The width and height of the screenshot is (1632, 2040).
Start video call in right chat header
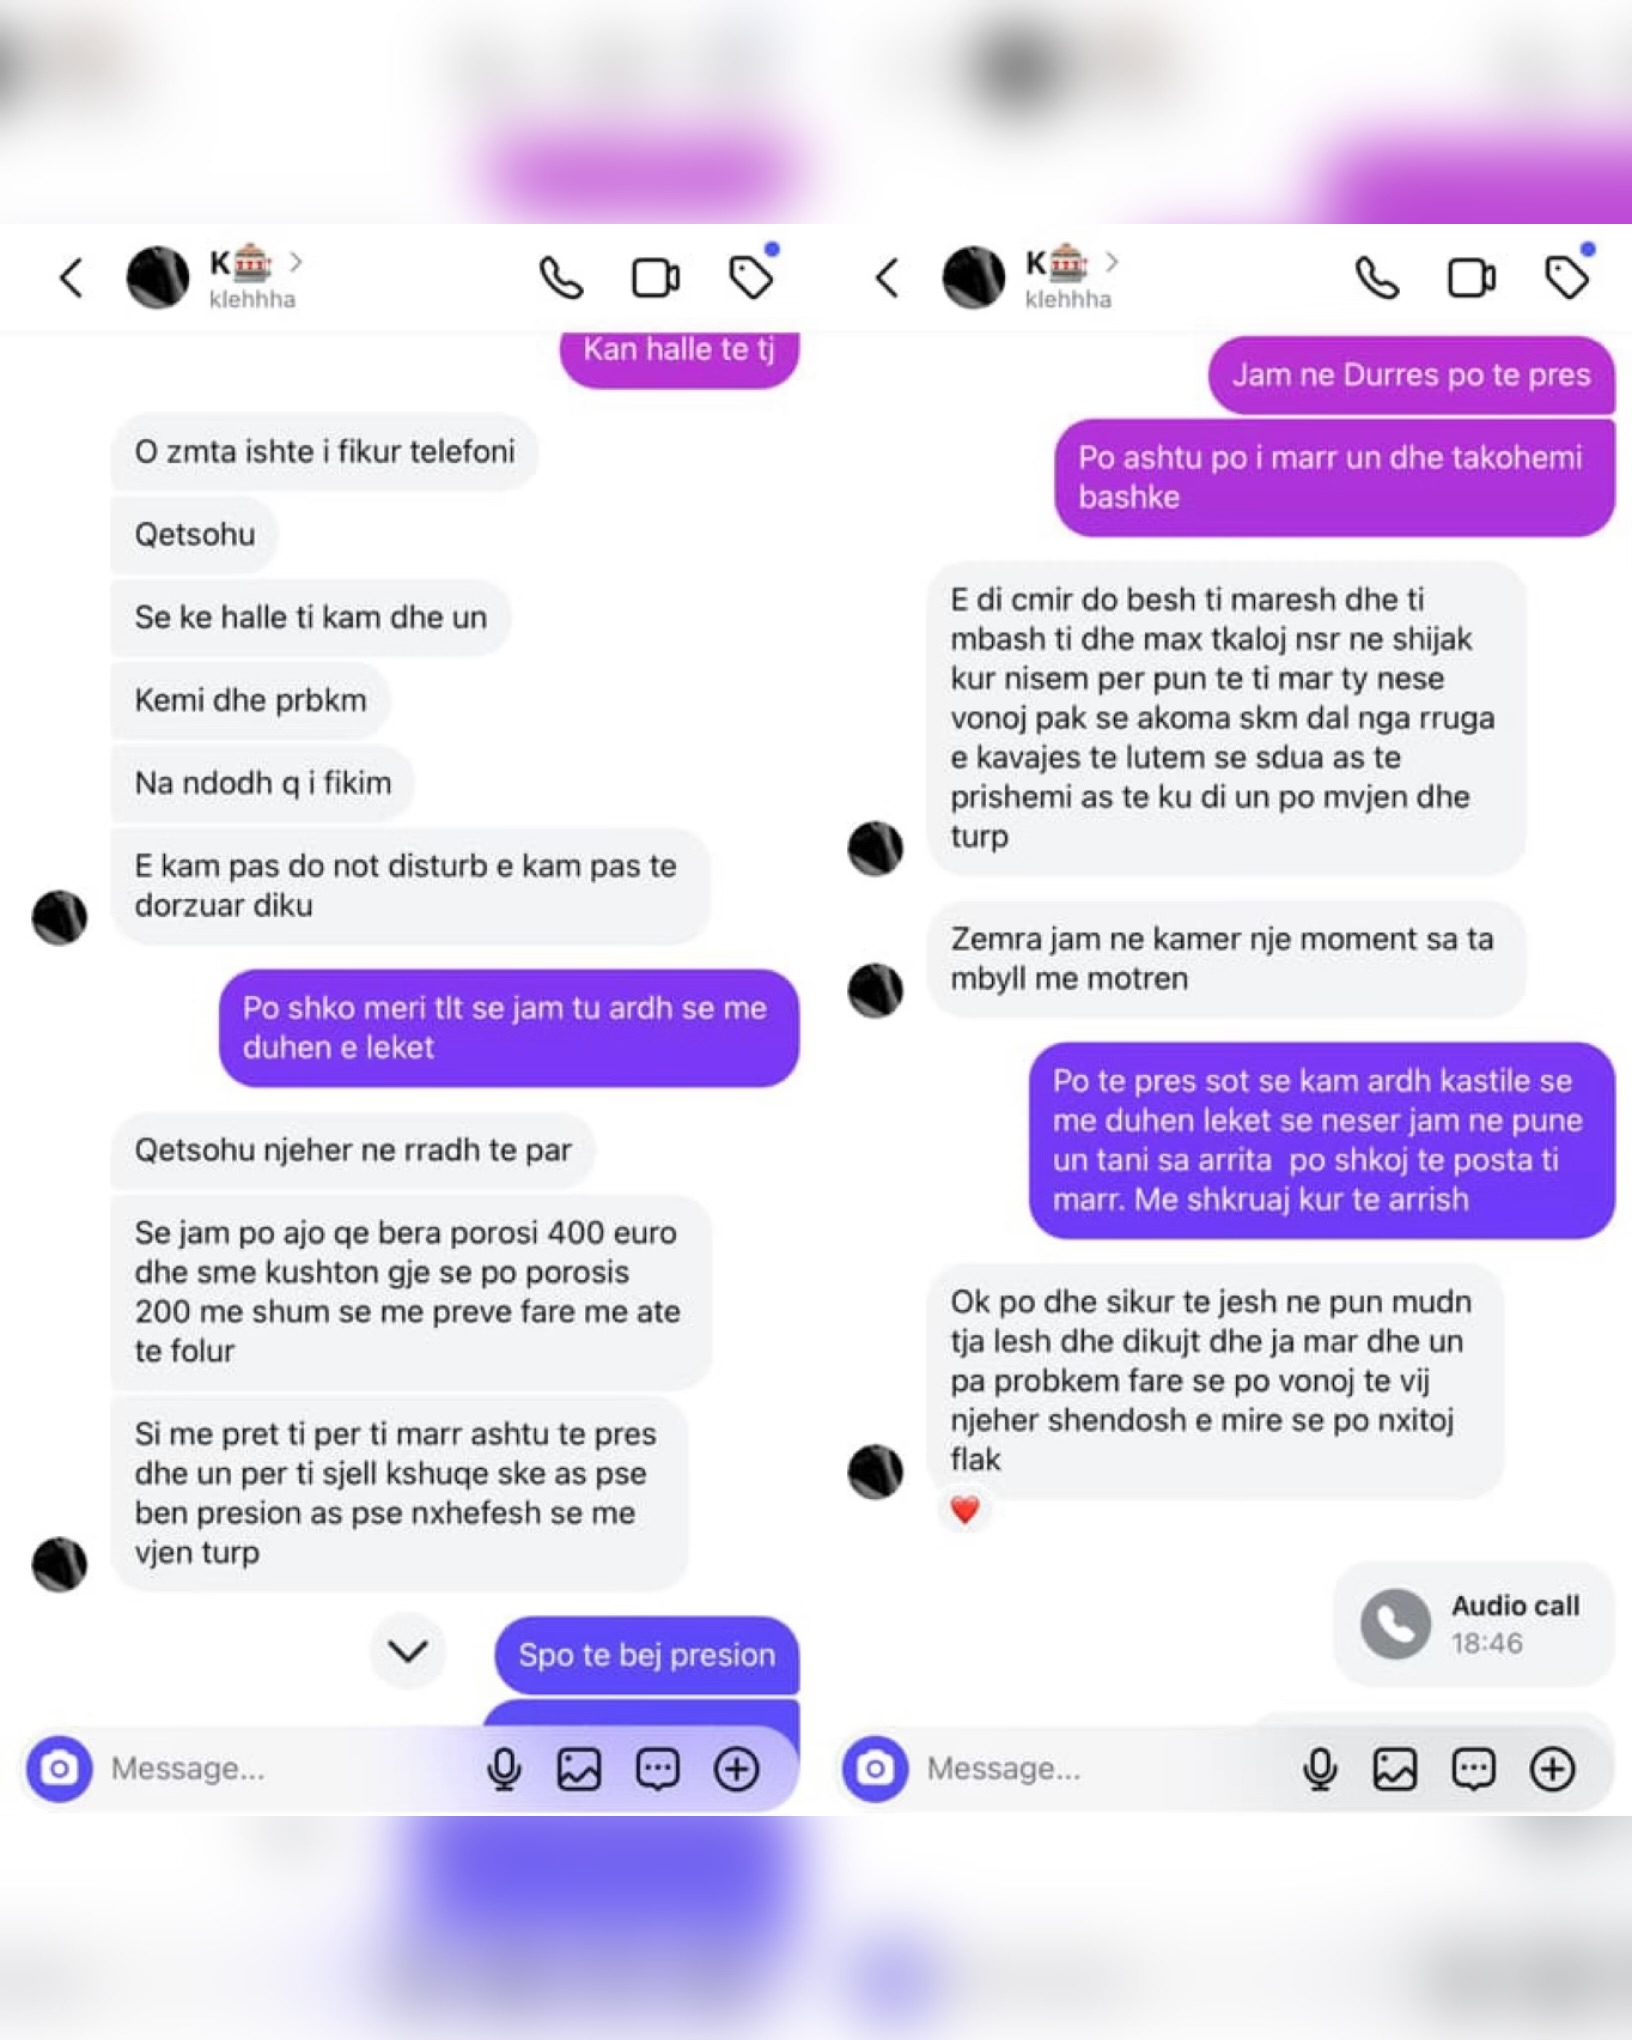1472,278
